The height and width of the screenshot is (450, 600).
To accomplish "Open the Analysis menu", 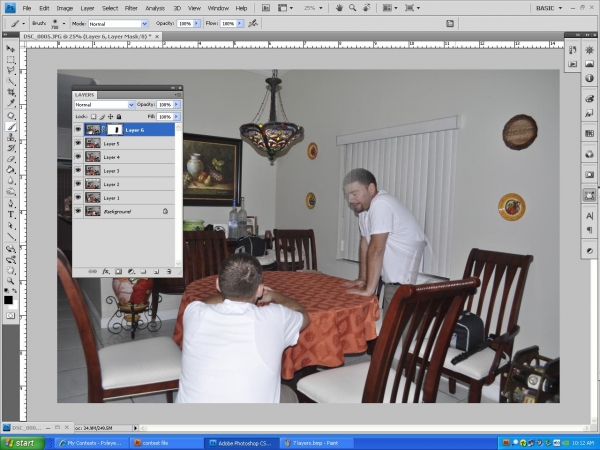I will (155, 8).
